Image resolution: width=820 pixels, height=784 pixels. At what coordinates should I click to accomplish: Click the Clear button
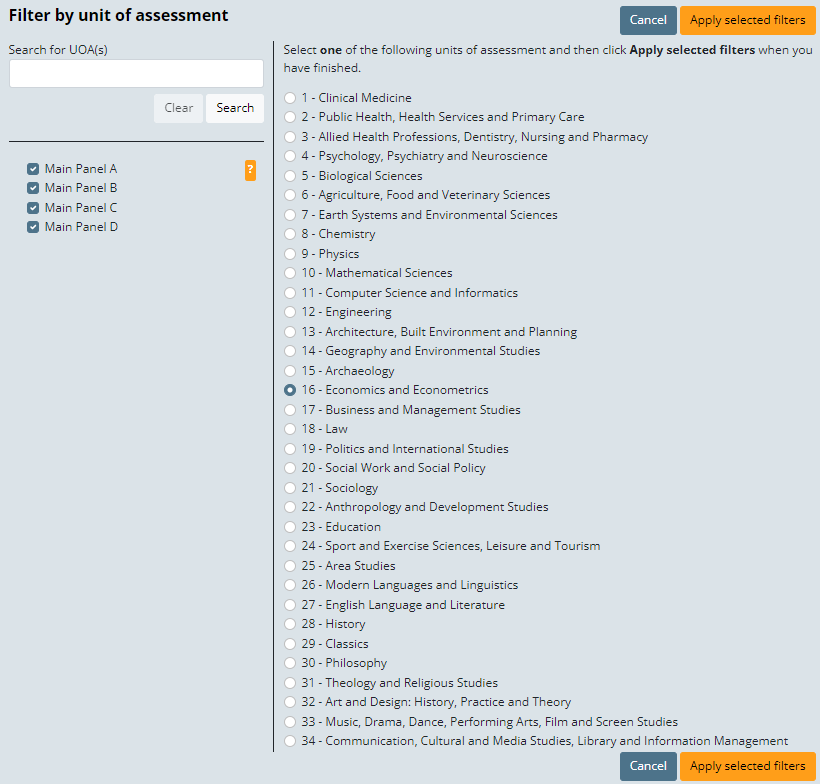[x=178, y=108]
